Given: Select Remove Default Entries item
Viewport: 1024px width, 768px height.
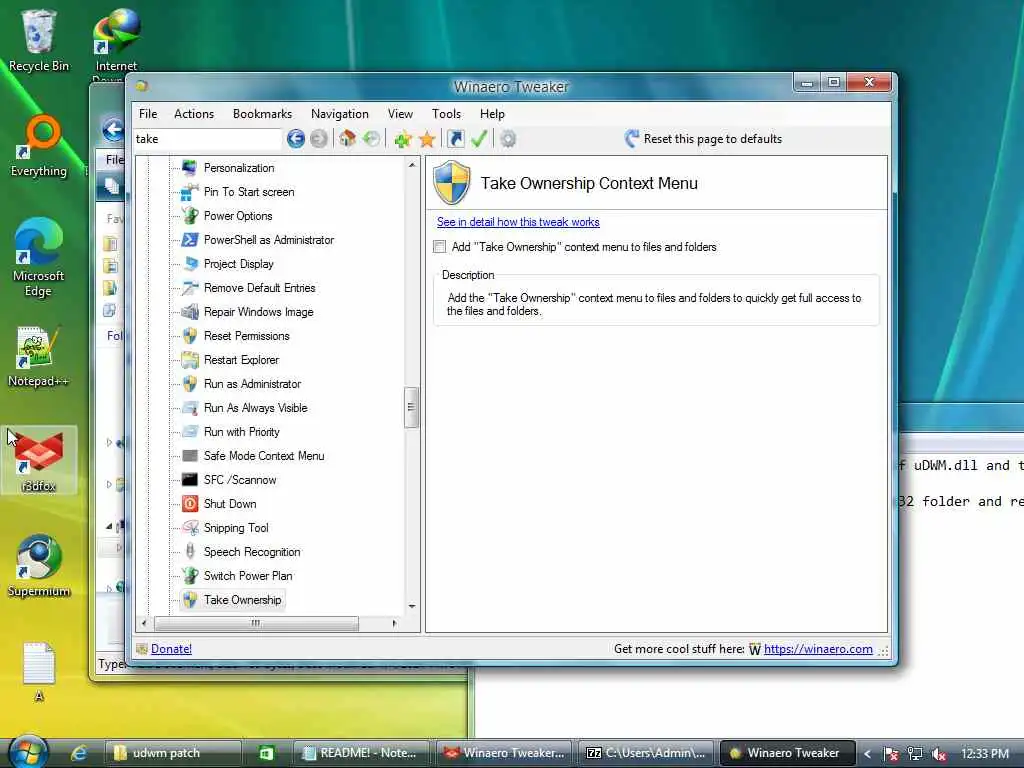Looking at the screenshot, I should pyautogui.click(x=259, y=288).
